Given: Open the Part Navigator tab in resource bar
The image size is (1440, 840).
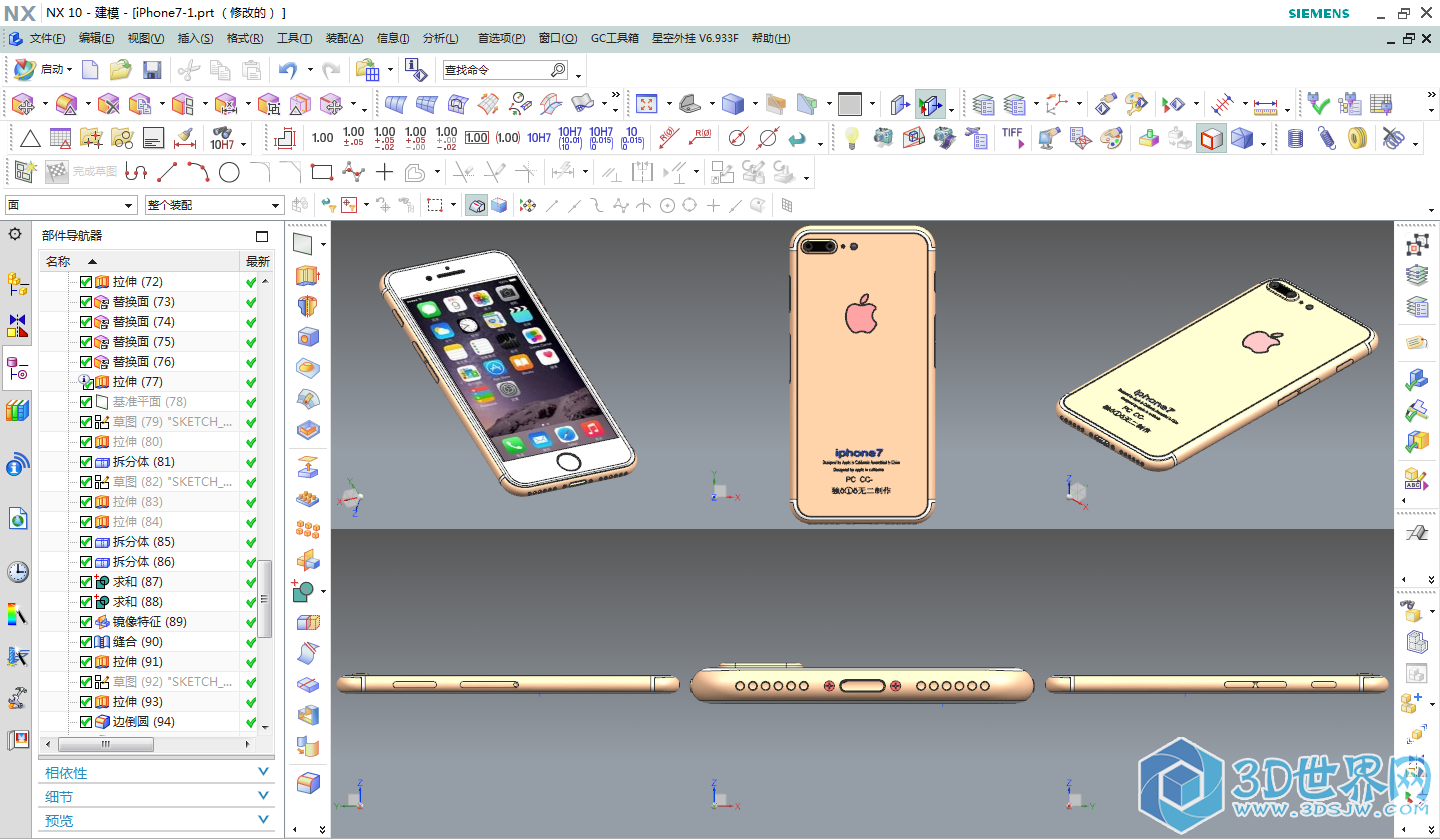Looking at the screenshot, I should pyautogui.click(x=17, y=369).
